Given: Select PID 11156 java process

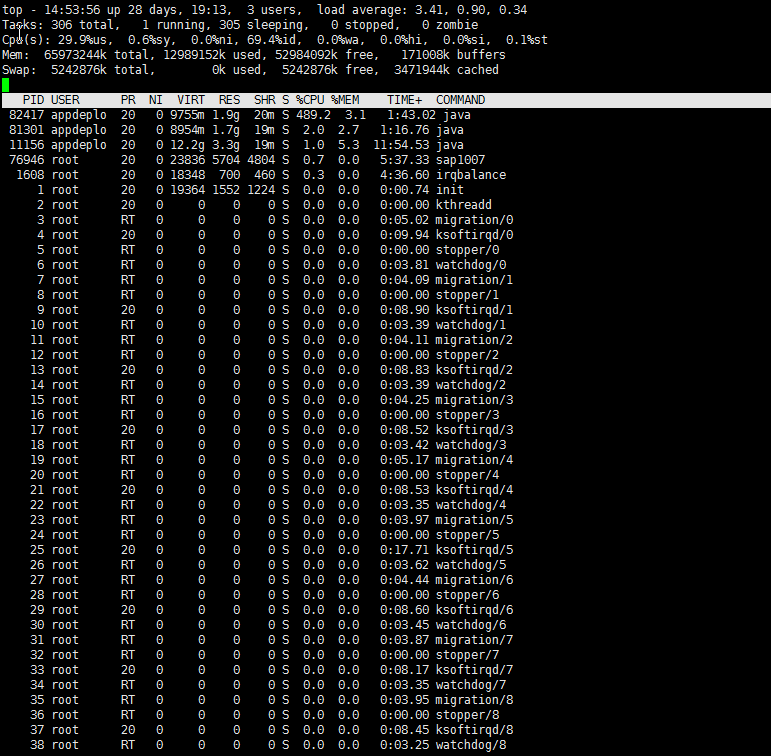Looking at the screenshot, I should [x=27, y=145].
